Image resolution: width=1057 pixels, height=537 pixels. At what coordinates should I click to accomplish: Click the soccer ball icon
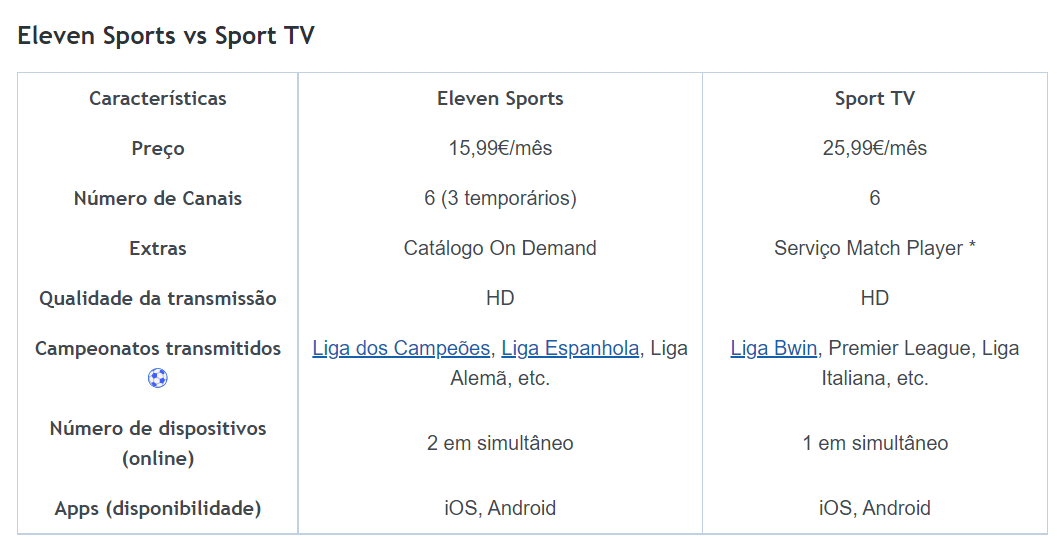tap(157, 378)
